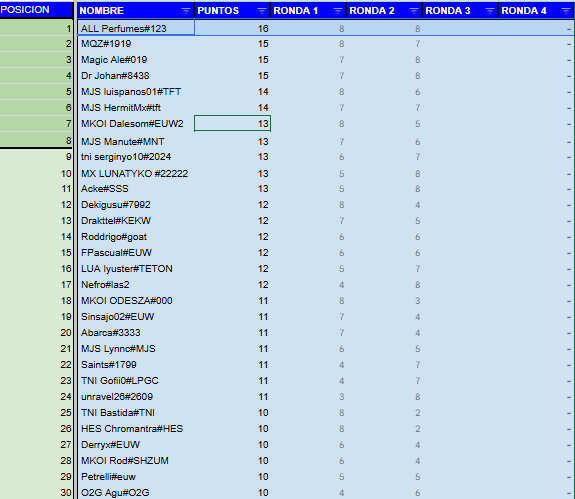
Task: Select position number 8 cell
Action: point(36,140)
